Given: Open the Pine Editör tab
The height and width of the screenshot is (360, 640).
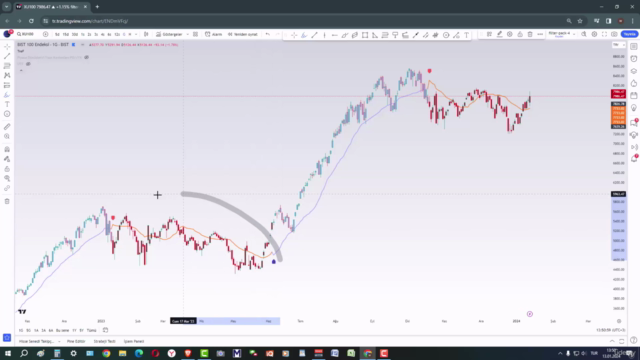Looking at the screenshot, I should coord(76,341).
